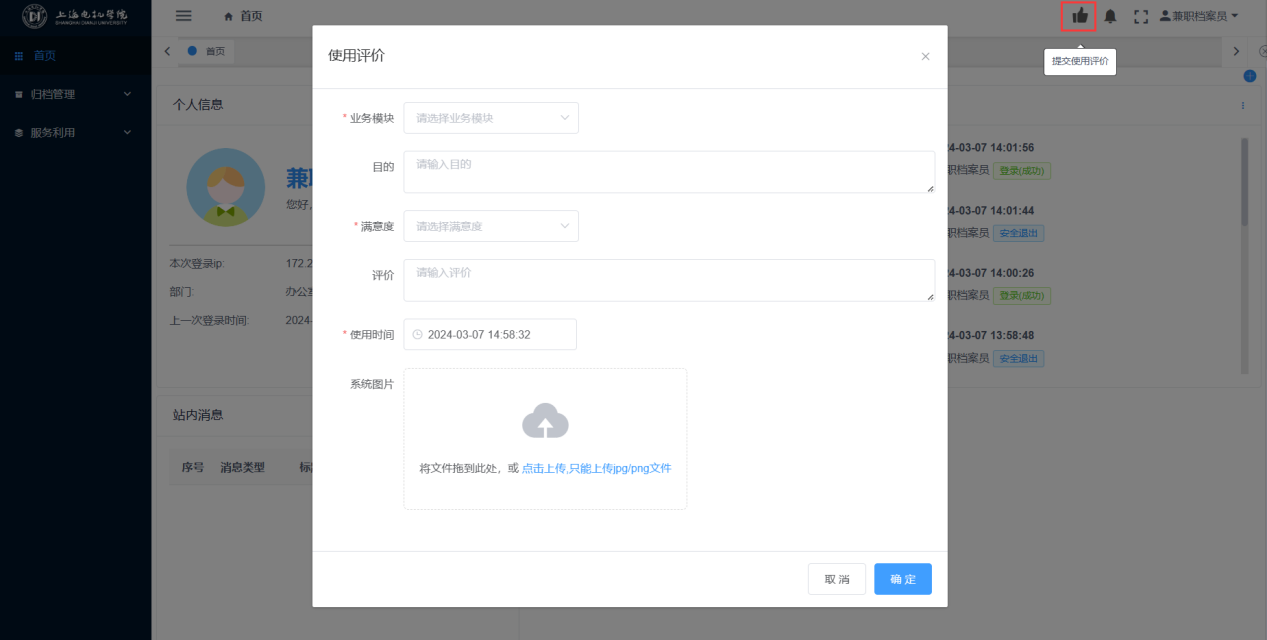Screen dimensions: 1267x640
Task: Click the cloud upload icon
Action: 545,421
